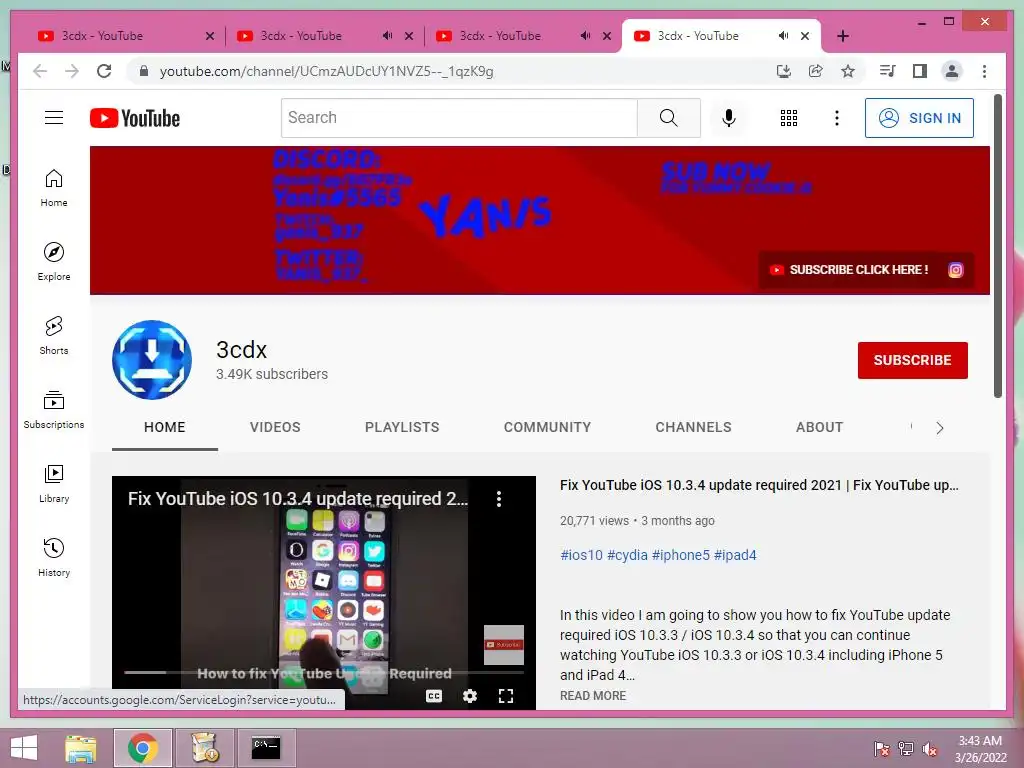Image resolution: width=1024 pixels, height=768 pixels.
Task: Open Chrome profile avatar
Action: pyautogui.click(x=952, y=71)
